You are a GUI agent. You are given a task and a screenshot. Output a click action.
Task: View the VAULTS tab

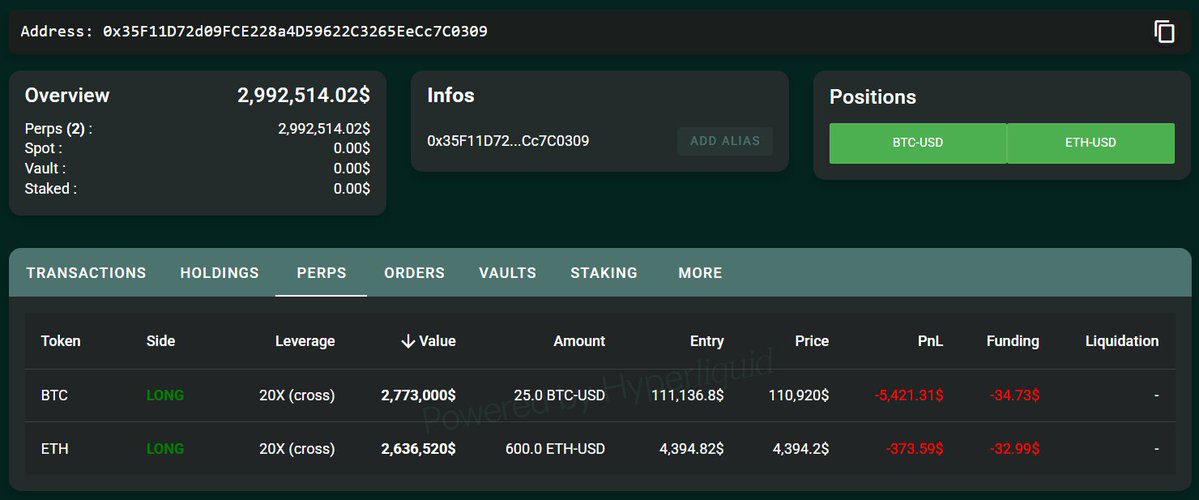click(x=508, y=273)
